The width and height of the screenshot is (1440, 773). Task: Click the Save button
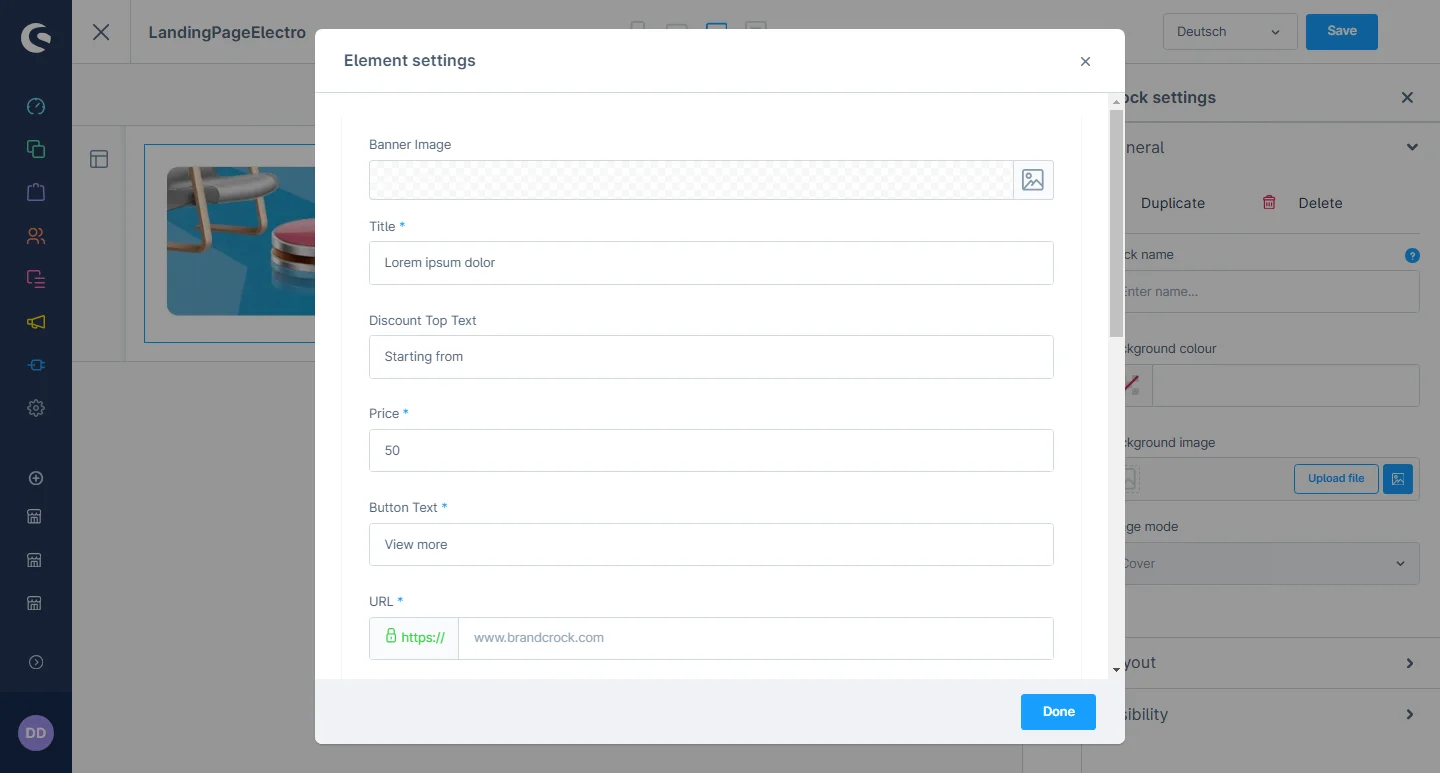pos(1341,32)
